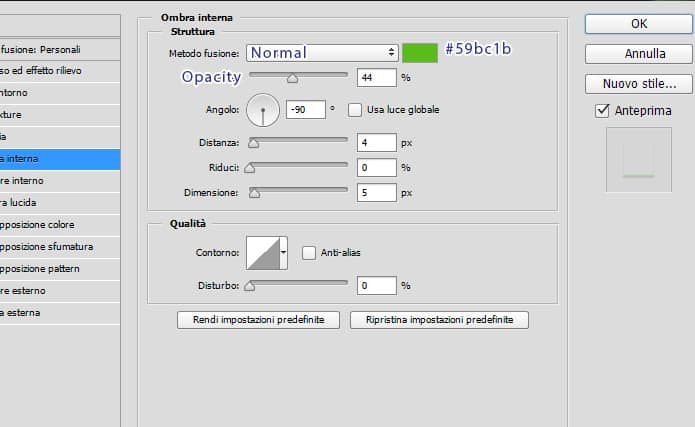Toggle Anteprima preview checkbox
This screenshot has width=695, height=427.
602,111
